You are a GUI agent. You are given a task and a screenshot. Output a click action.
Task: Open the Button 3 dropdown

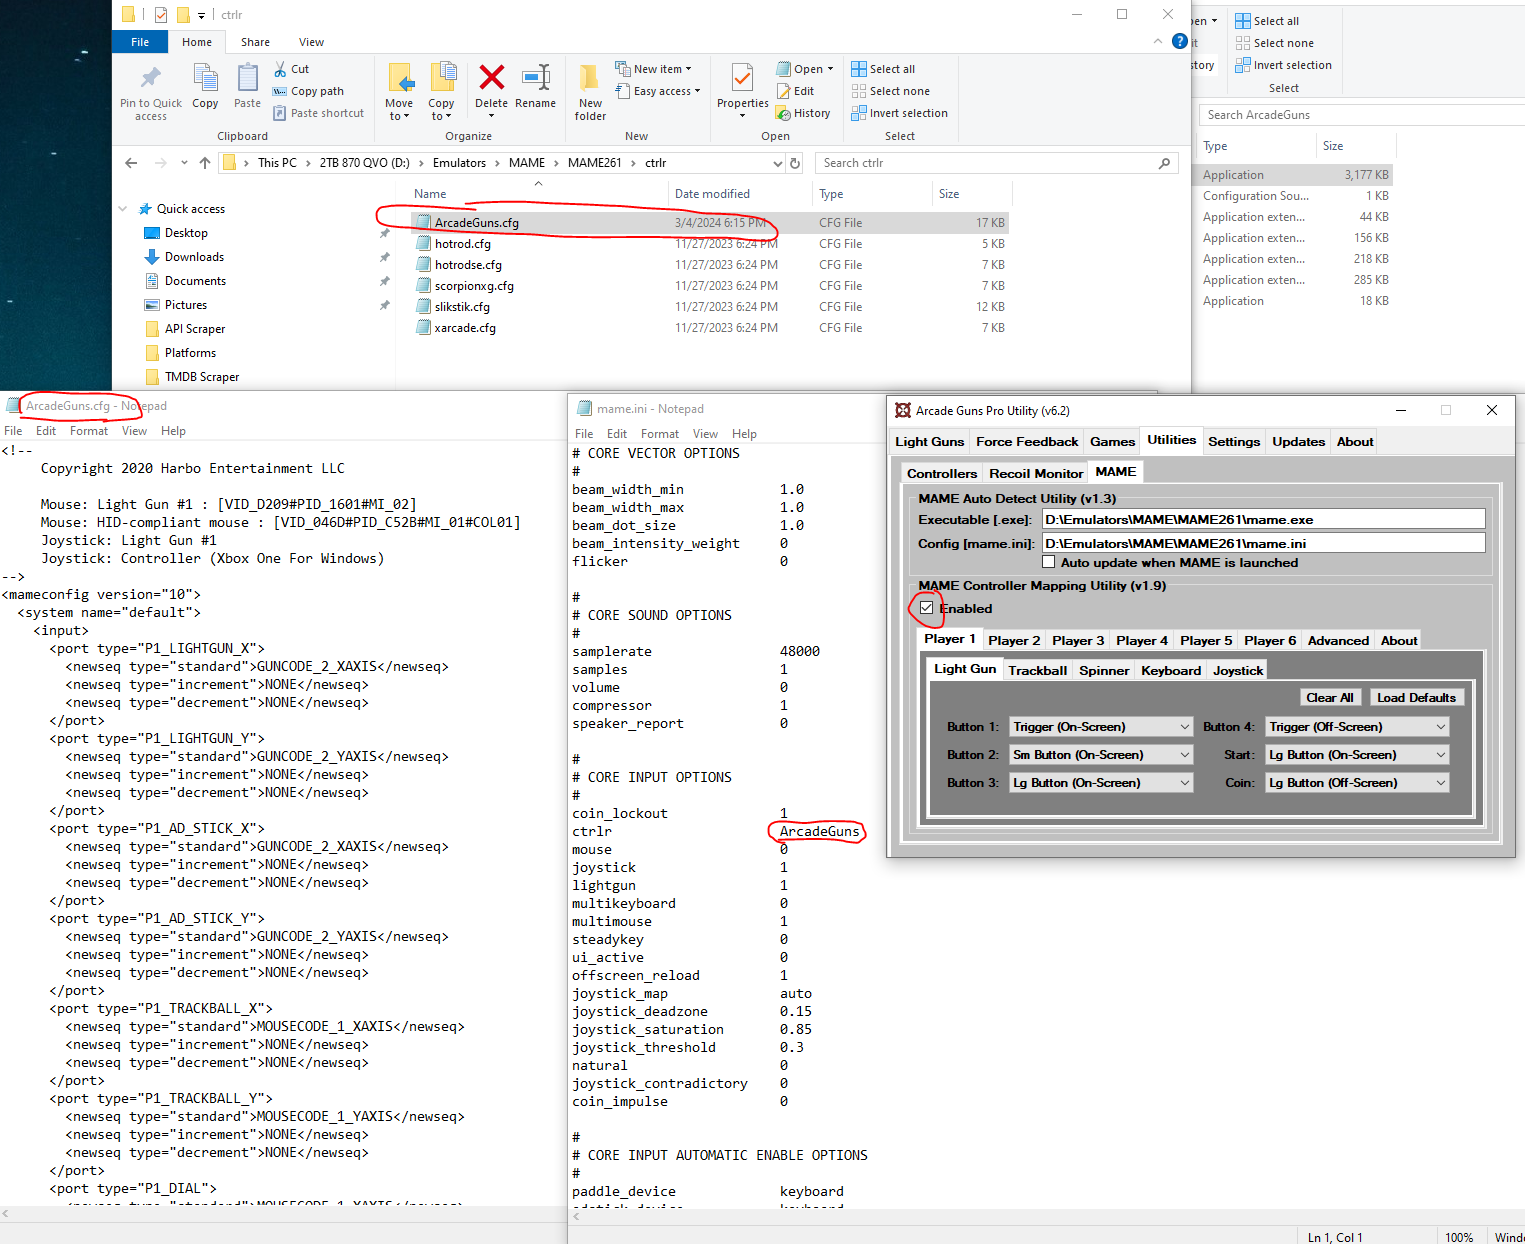click(1101, 783)
